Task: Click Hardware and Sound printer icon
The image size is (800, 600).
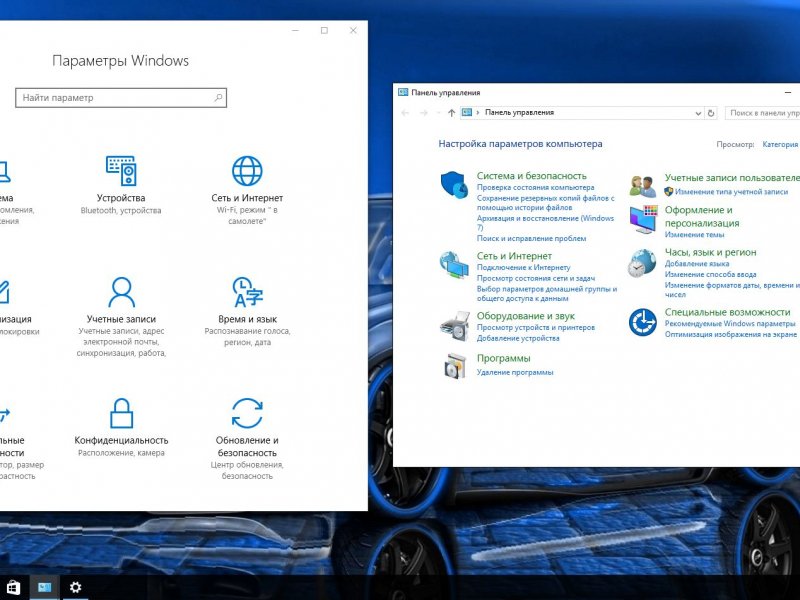Action: pyautogui.click(x=455, y=326)
